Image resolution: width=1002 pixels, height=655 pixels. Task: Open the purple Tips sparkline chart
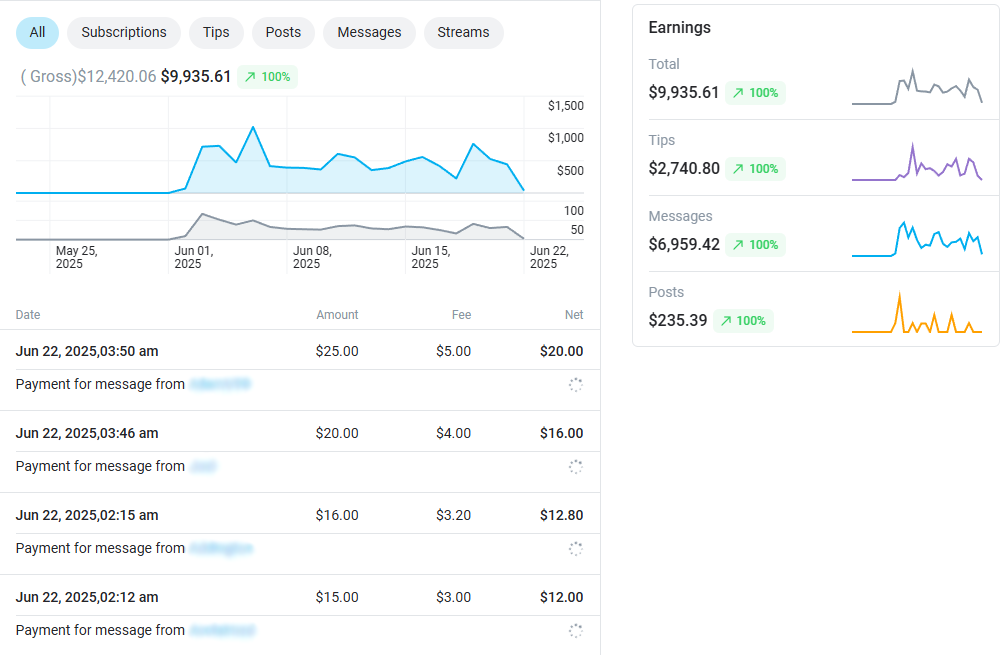[916, 164]
